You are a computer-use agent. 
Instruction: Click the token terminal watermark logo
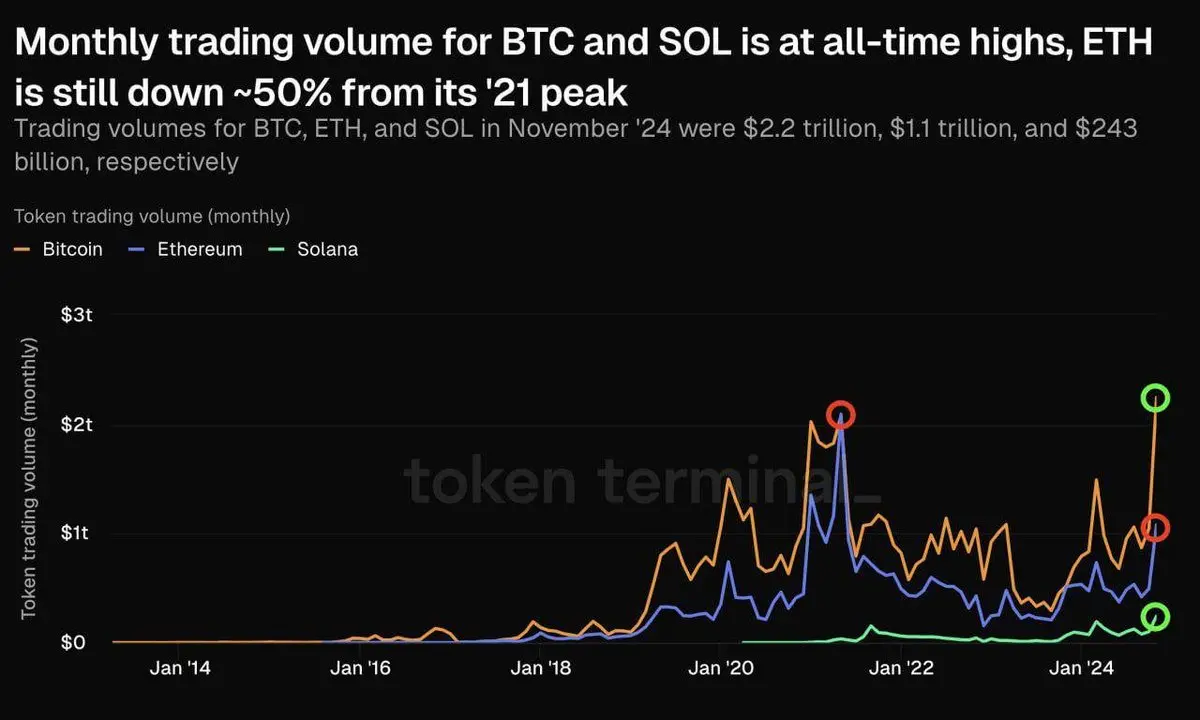645,482
